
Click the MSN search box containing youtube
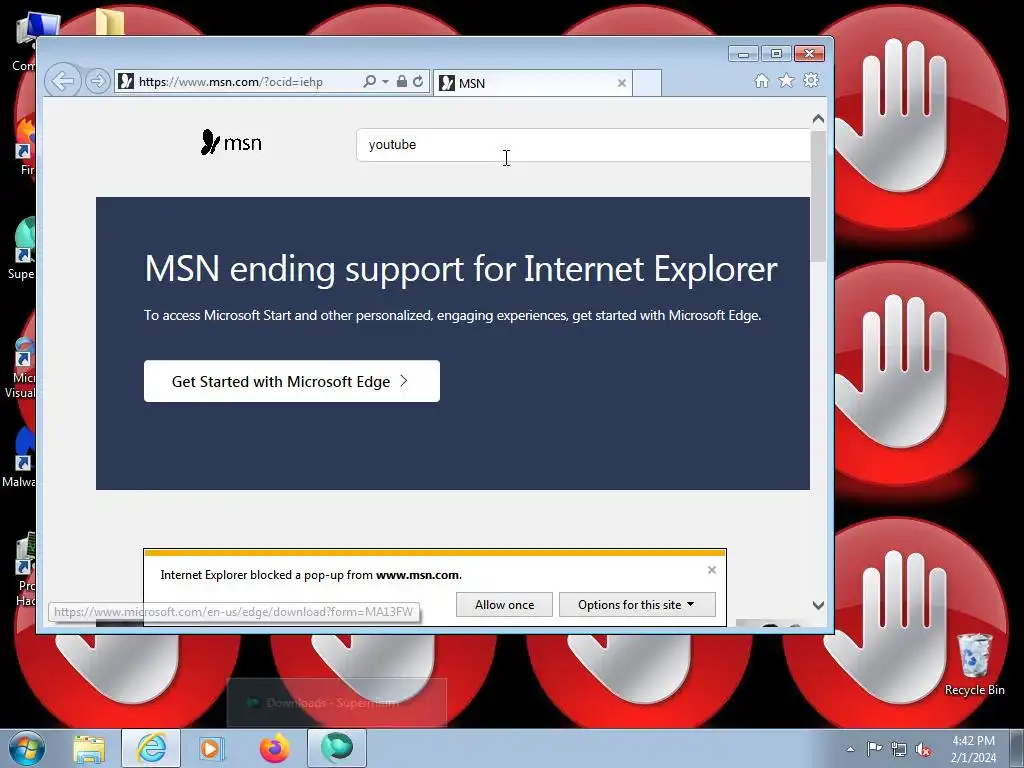click(583, 145)
